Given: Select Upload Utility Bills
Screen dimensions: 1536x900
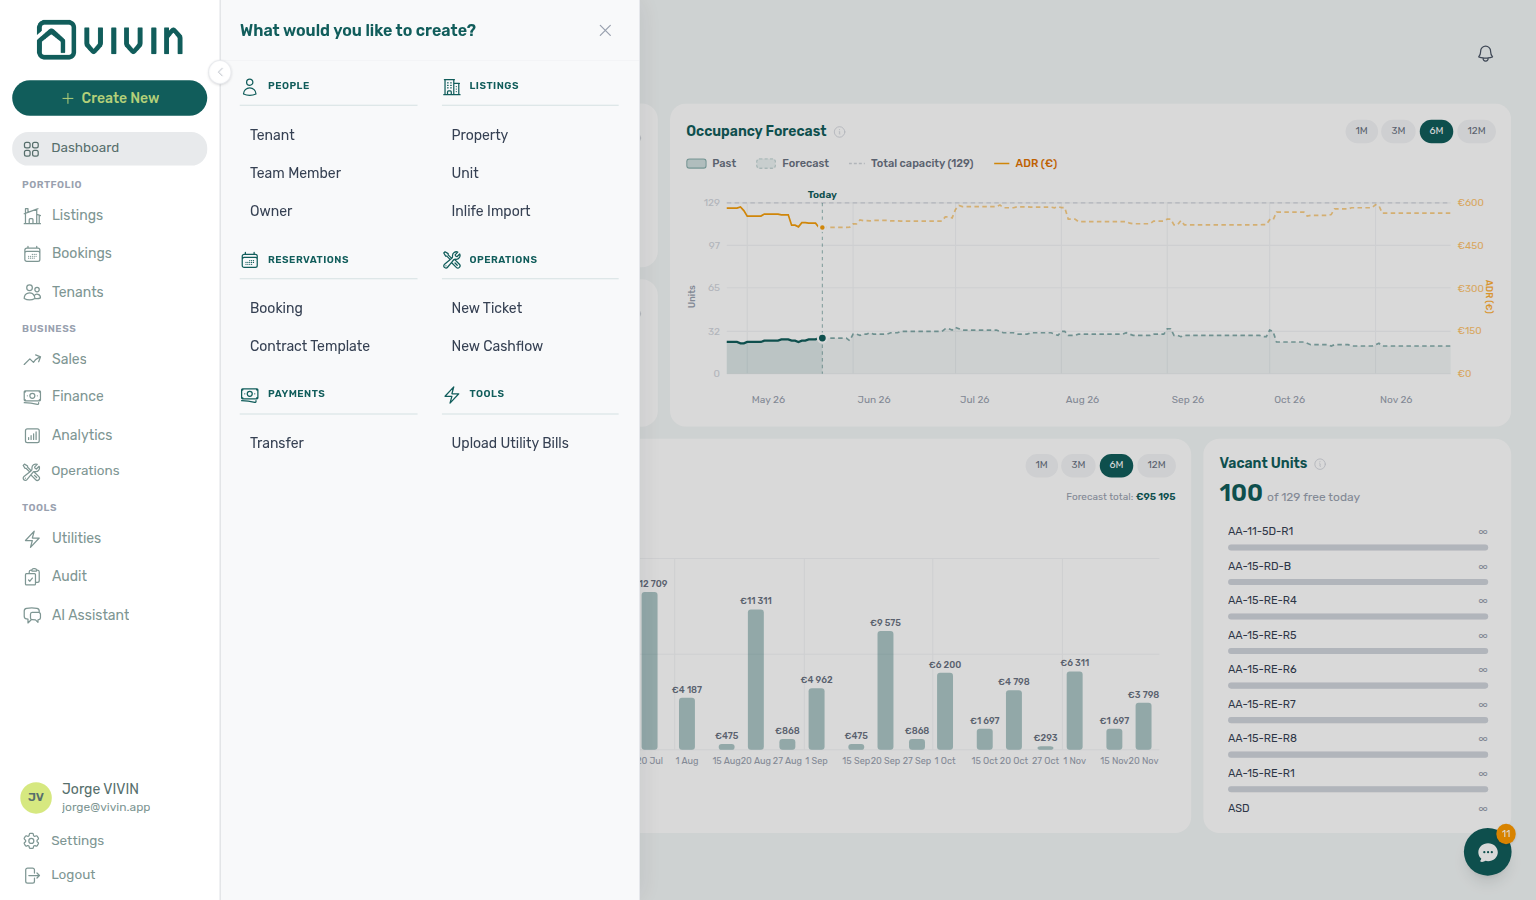Looking at the screenshot, I should tap(510, 443).
